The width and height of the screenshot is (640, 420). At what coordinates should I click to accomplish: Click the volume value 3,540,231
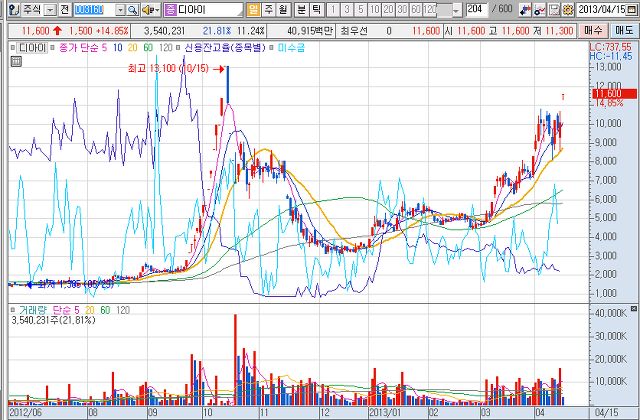164,31
